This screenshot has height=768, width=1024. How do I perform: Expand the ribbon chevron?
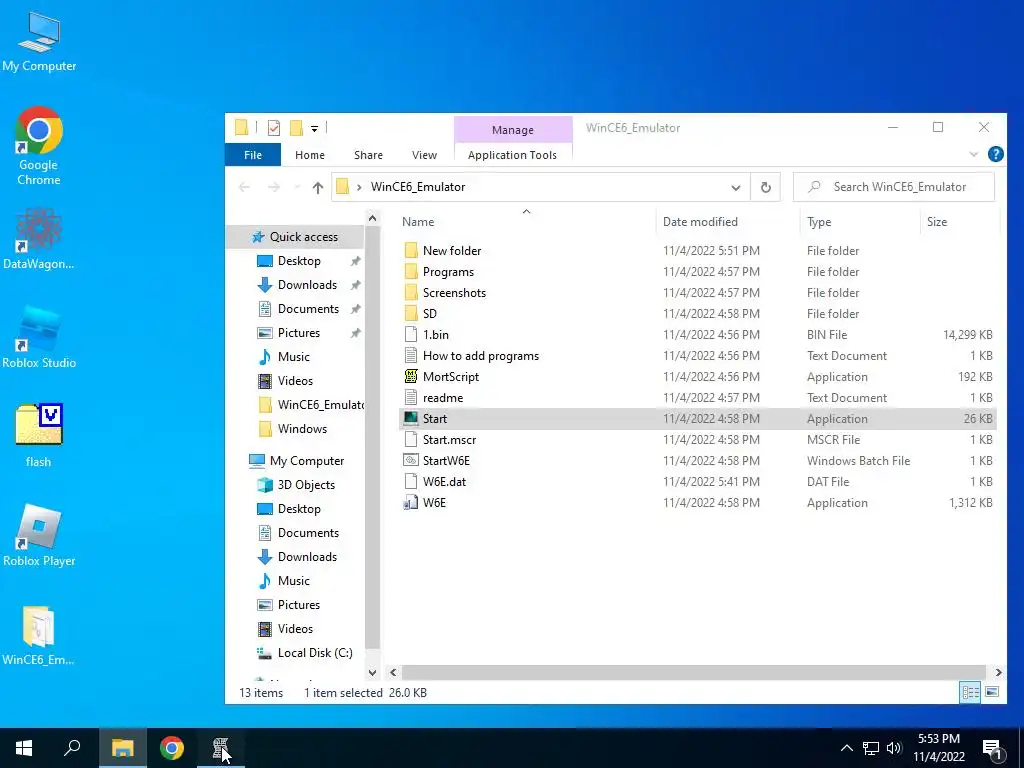[x=973, y=155]
